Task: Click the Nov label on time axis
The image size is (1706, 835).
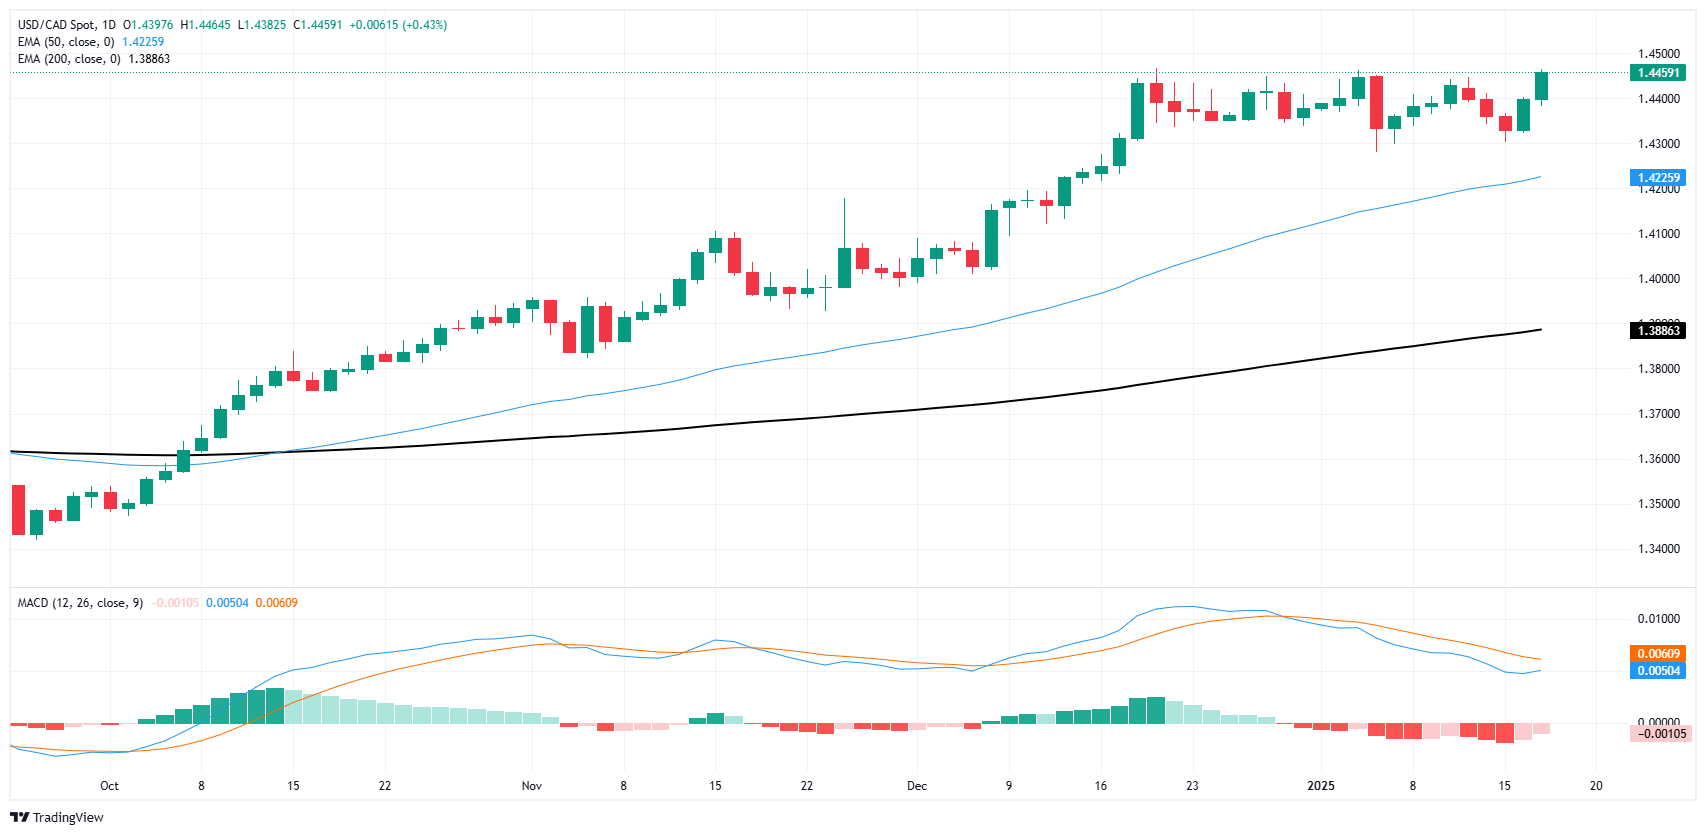Action: pos(532,786)
